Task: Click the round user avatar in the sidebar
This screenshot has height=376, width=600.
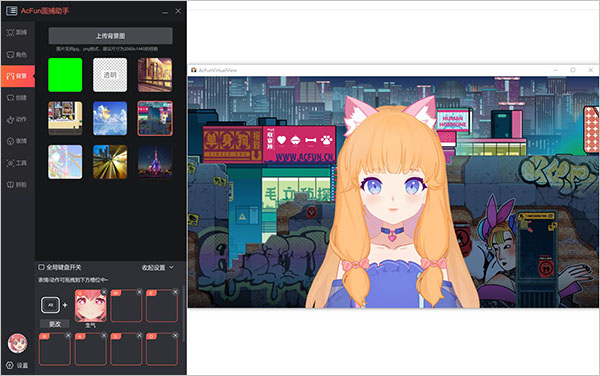Action: click(17, 343)
